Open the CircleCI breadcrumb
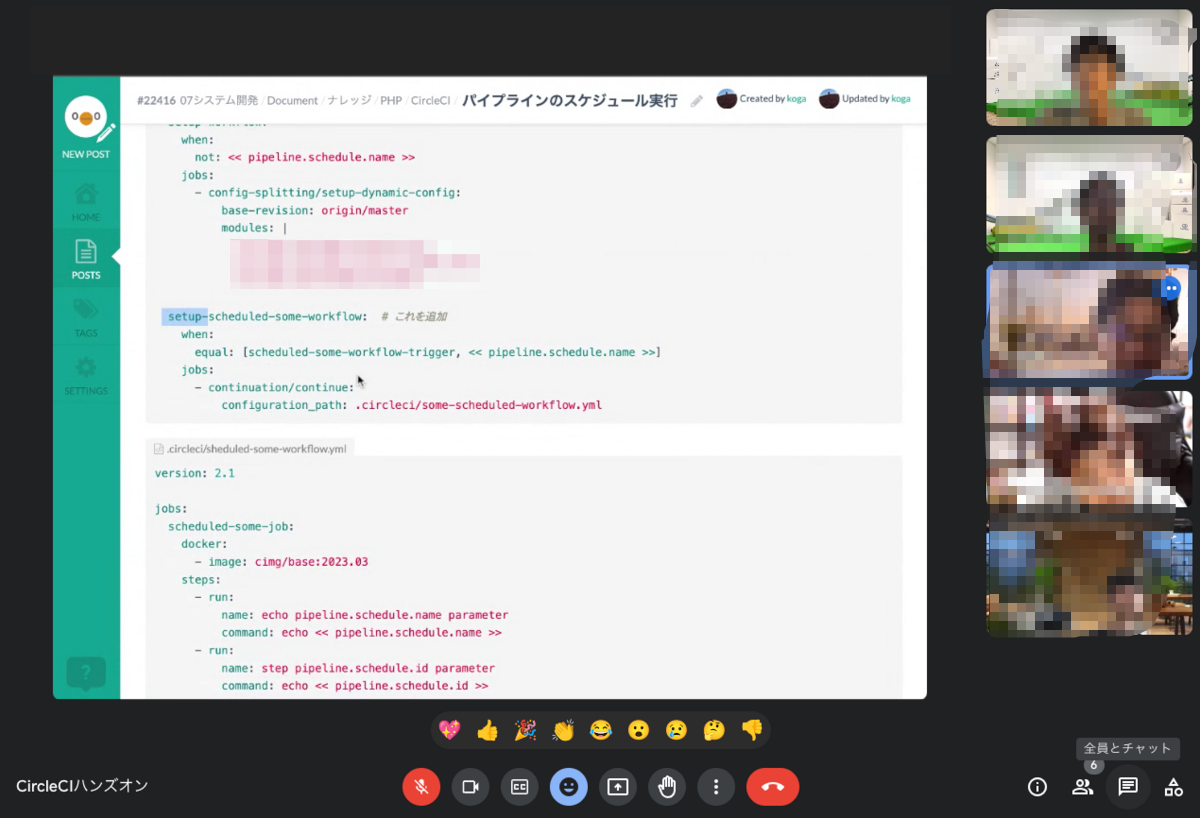 point(431,100)
